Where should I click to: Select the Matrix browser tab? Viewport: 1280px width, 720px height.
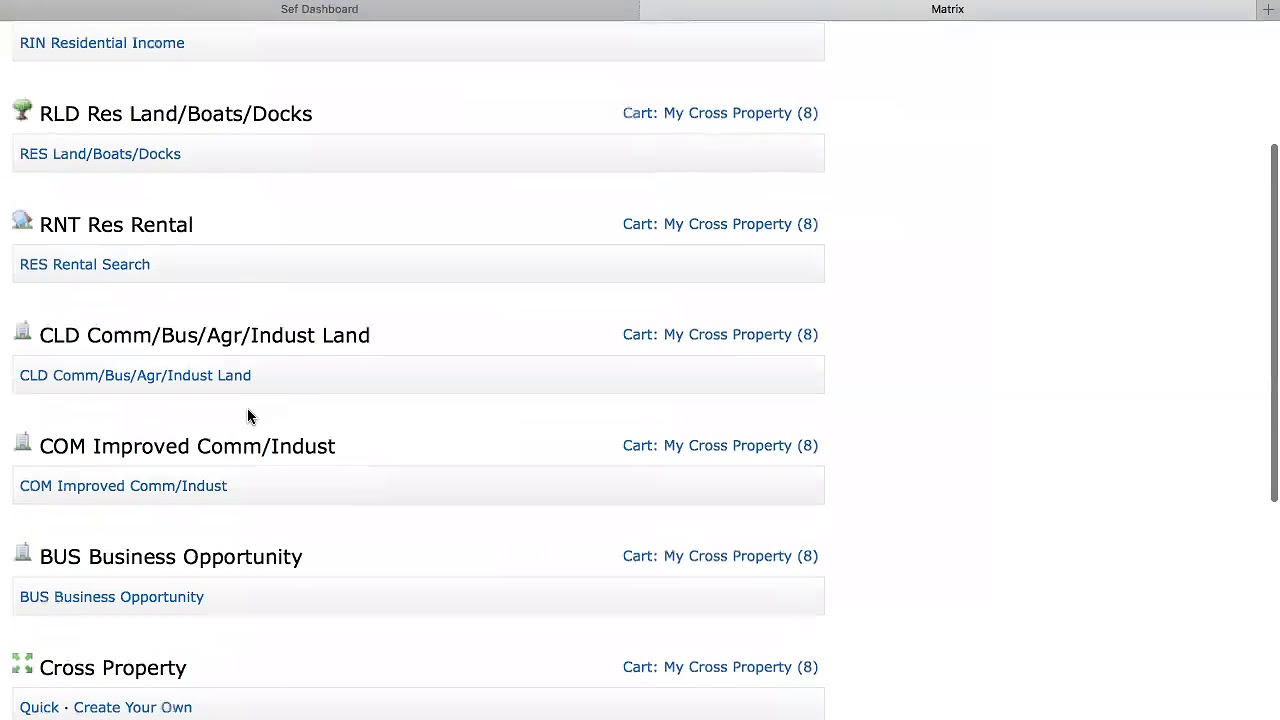click(947, 9)
